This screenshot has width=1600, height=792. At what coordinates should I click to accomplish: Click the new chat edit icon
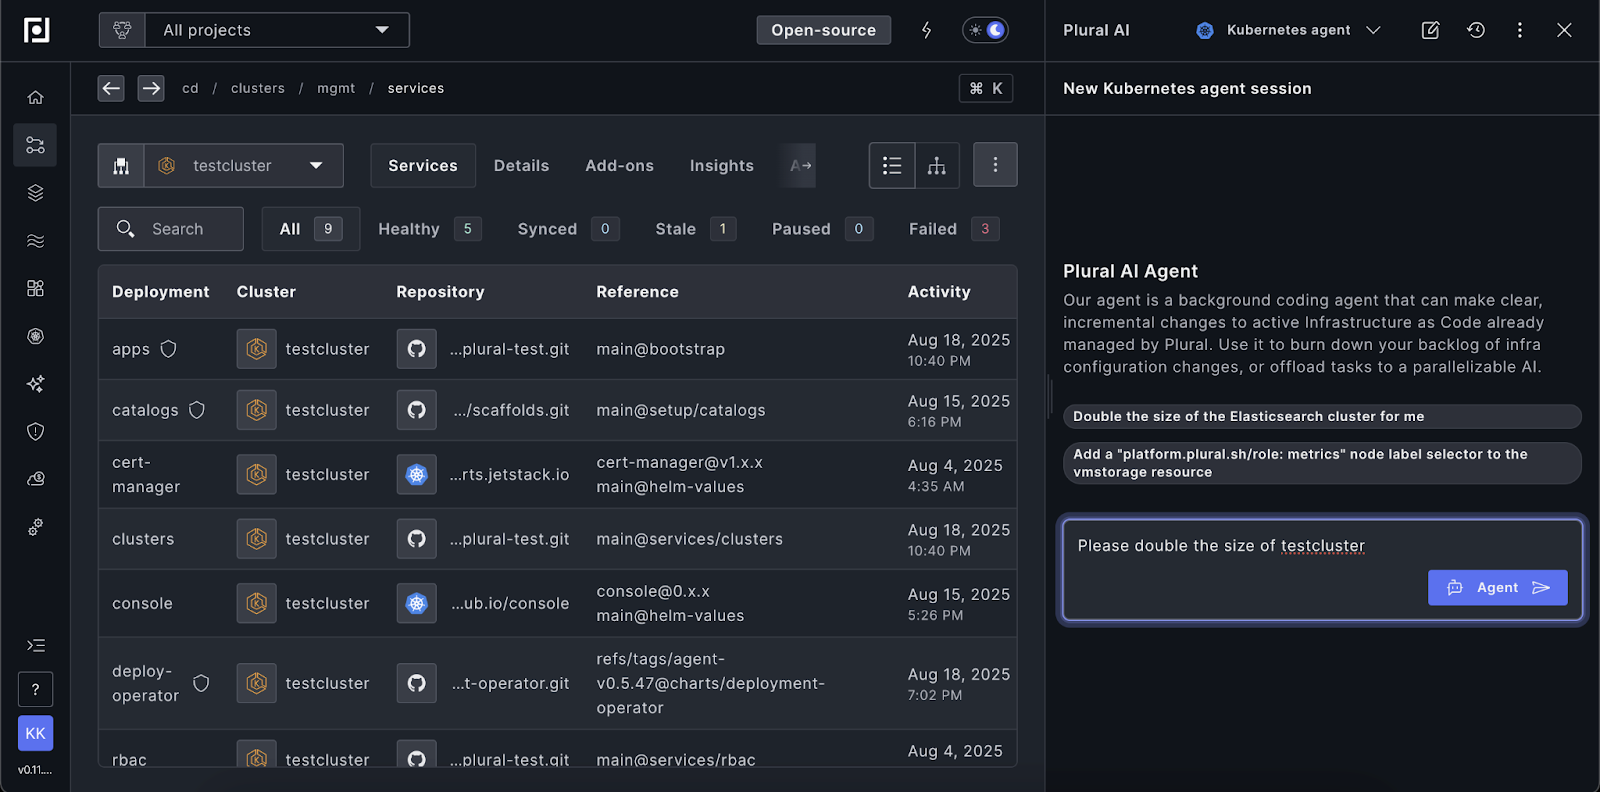pos(1430,30)
